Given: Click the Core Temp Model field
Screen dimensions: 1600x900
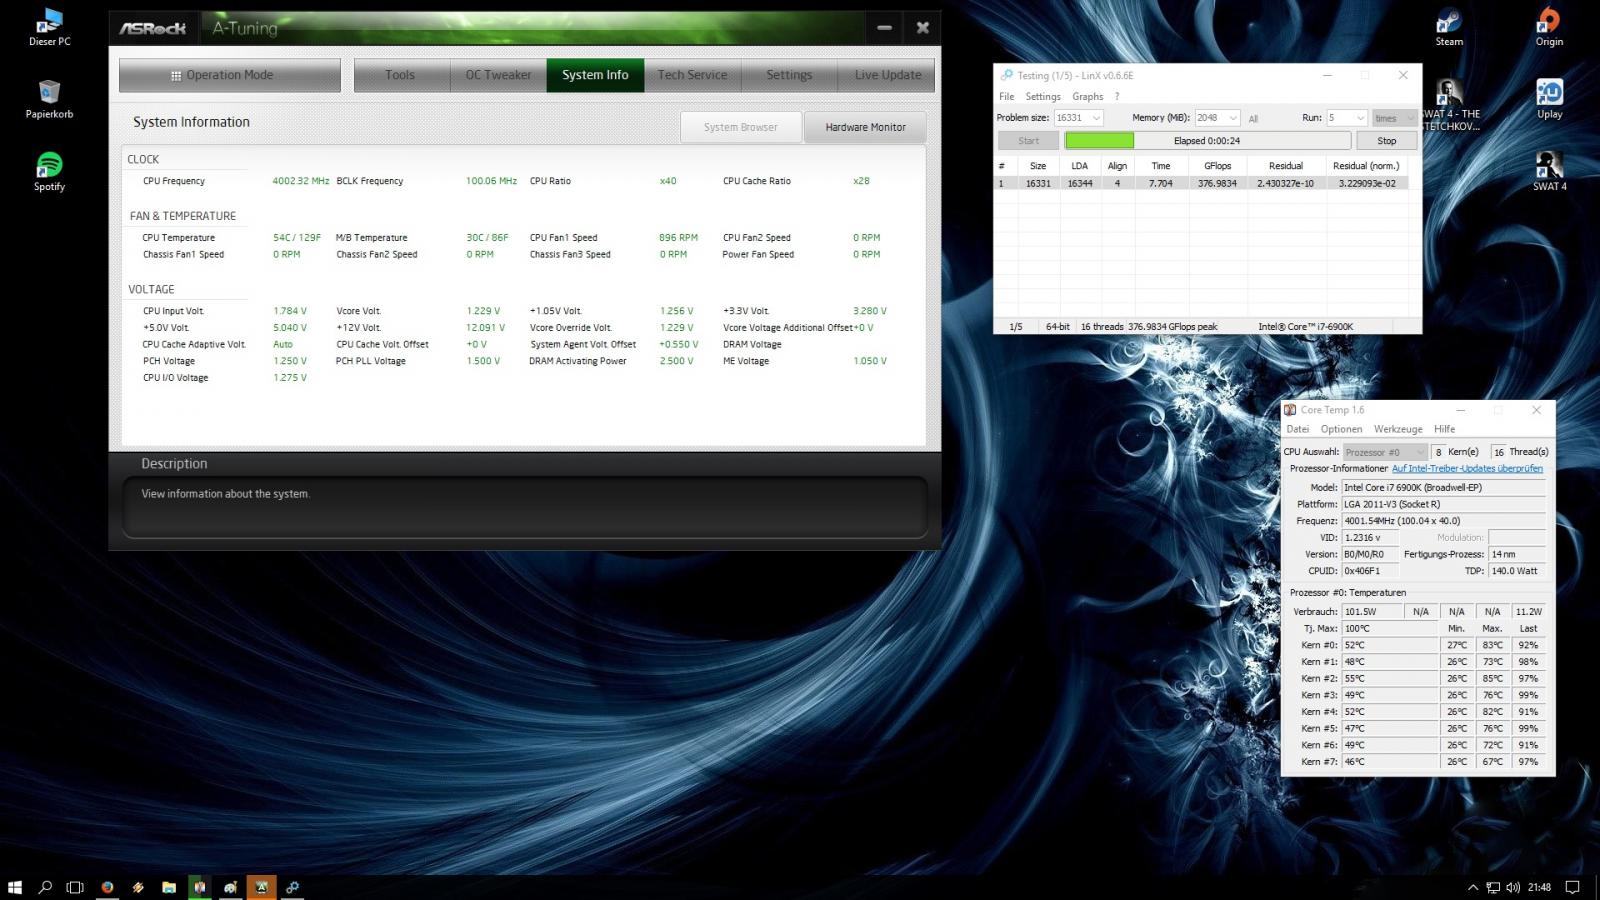Looking at the screenshot, I should pos(1443,487).
